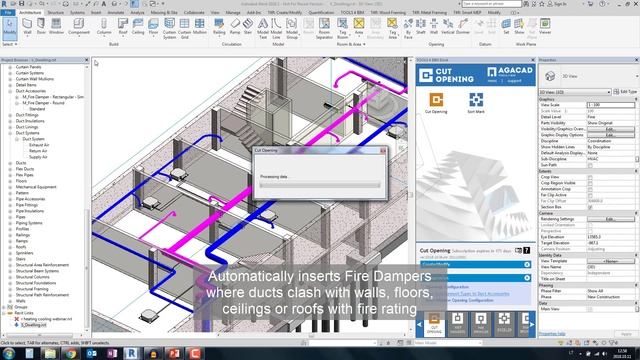Open the Properties help link
The height and width of the screenshot is (360, 640).
[552, 334]
